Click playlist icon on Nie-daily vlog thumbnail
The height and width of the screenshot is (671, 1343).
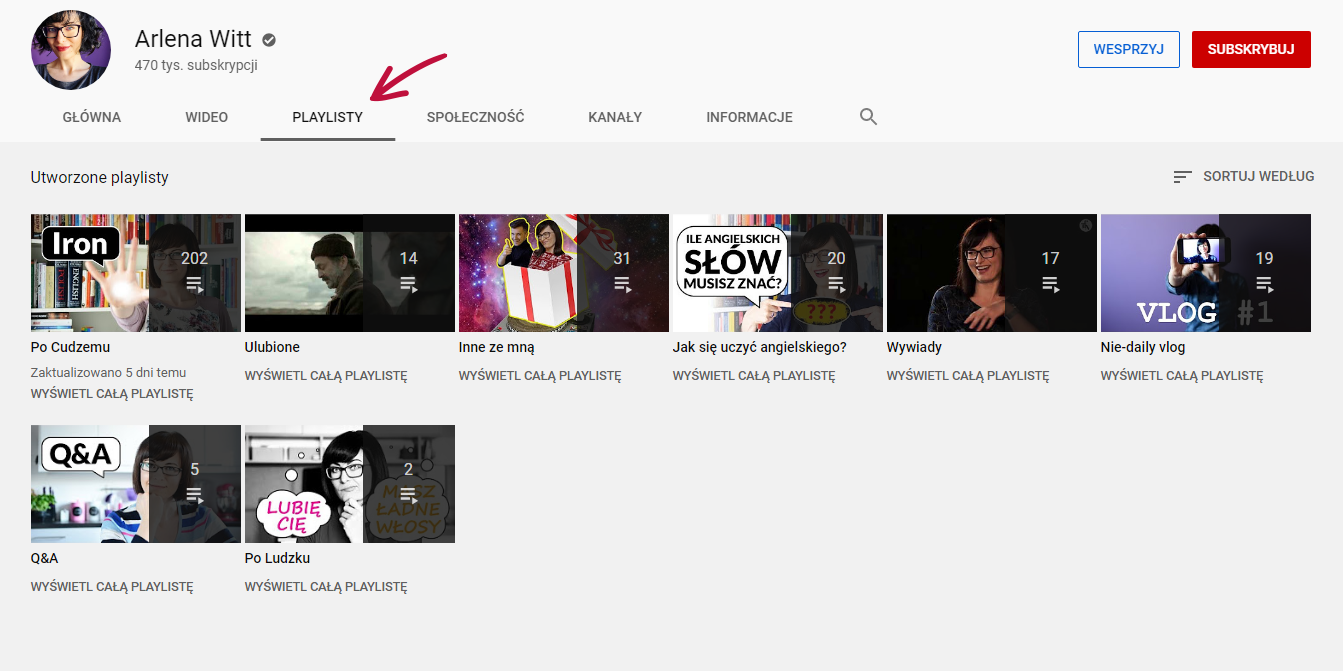pyautogui.click(x=1265, y=284)
